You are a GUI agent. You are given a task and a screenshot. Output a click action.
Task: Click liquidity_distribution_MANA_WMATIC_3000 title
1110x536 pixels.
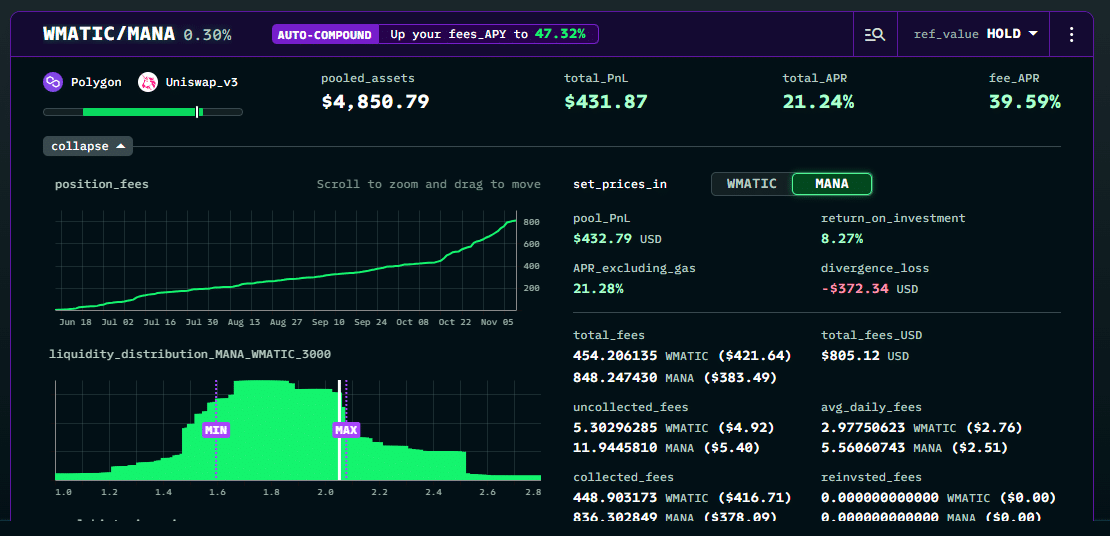pyautogui.click(x=190, y=353)
